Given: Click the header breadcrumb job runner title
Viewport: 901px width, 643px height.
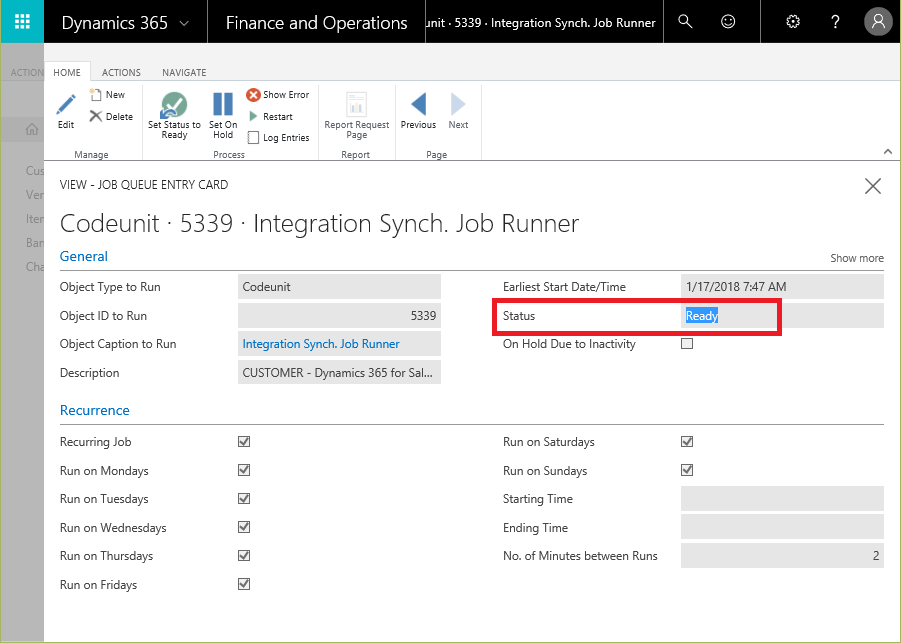Looking at the screenshot, I should (x=541, y=23).
